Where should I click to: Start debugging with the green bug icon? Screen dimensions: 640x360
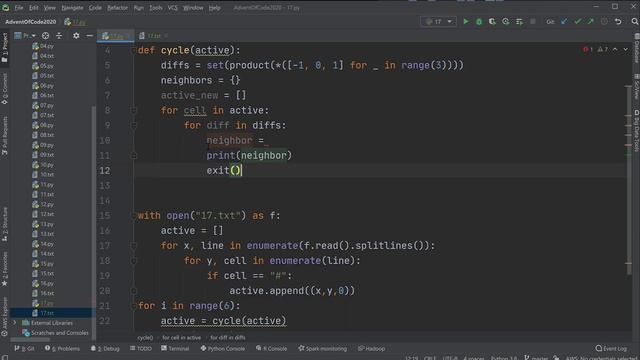pos(479,22)
